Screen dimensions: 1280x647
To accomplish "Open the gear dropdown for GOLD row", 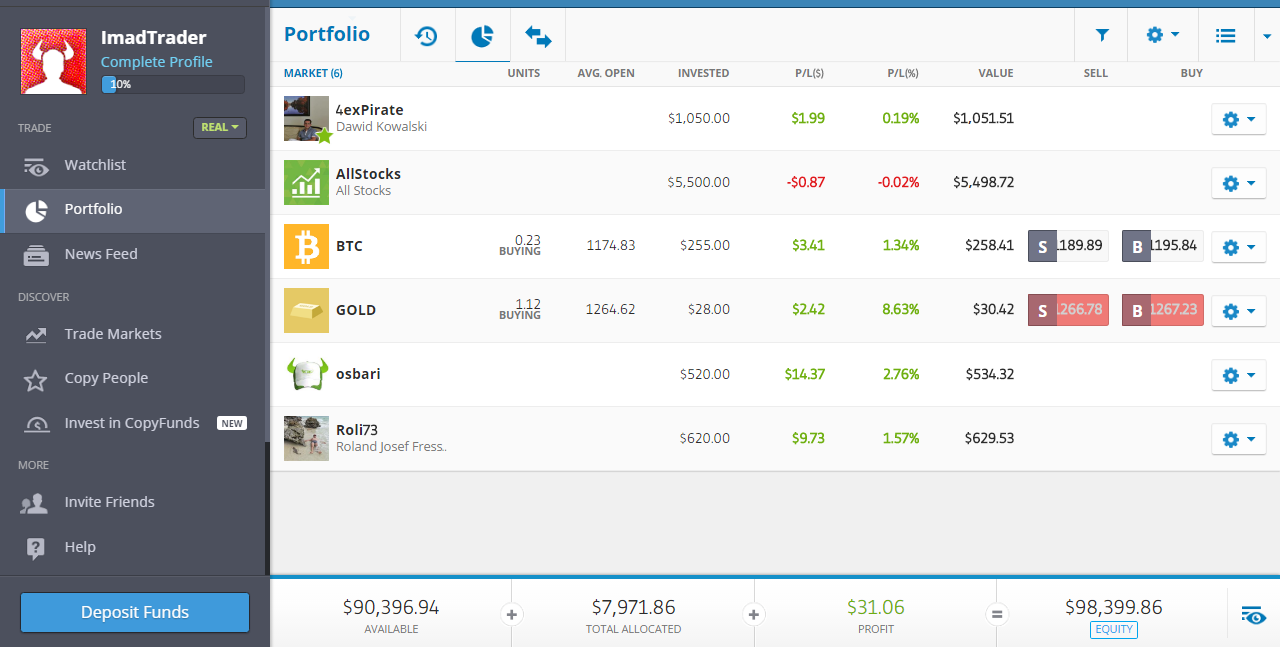I will pos(1238,311).
